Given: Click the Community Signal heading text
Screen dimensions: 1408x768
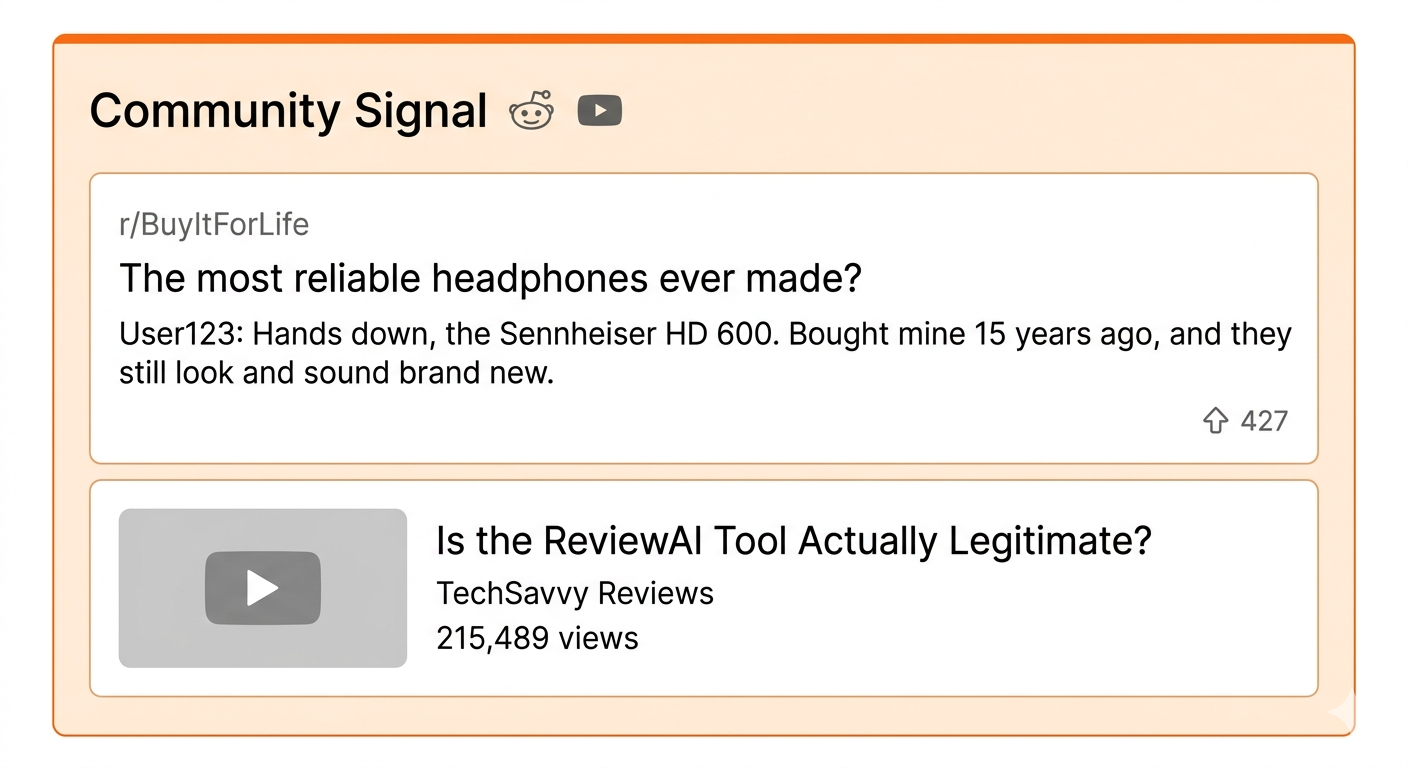Looking at the screenshot, I should tap(288, 110).
